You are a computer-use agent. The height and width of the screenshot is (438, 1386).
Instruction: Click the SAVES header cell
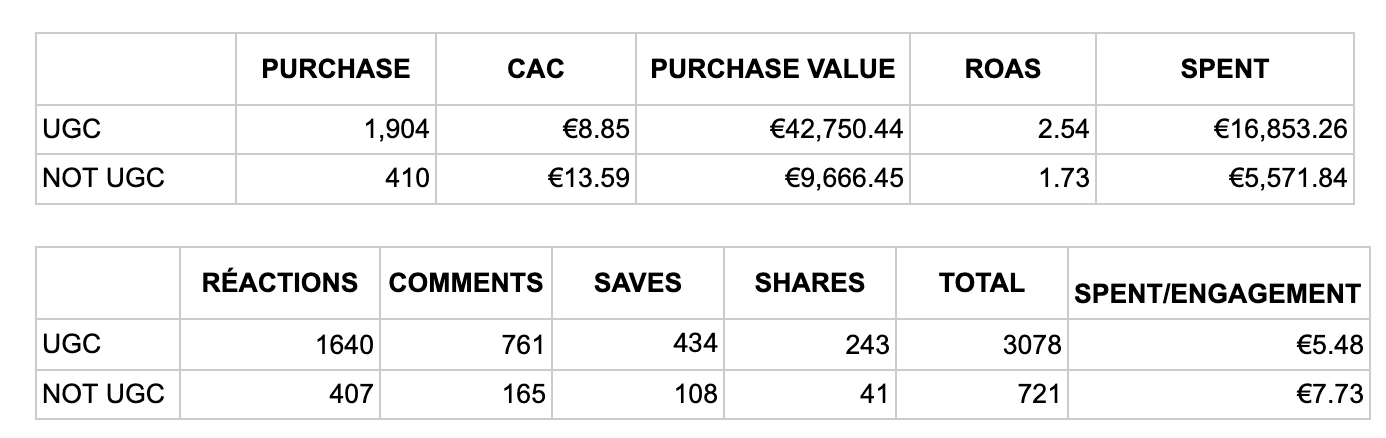point(637,283)
